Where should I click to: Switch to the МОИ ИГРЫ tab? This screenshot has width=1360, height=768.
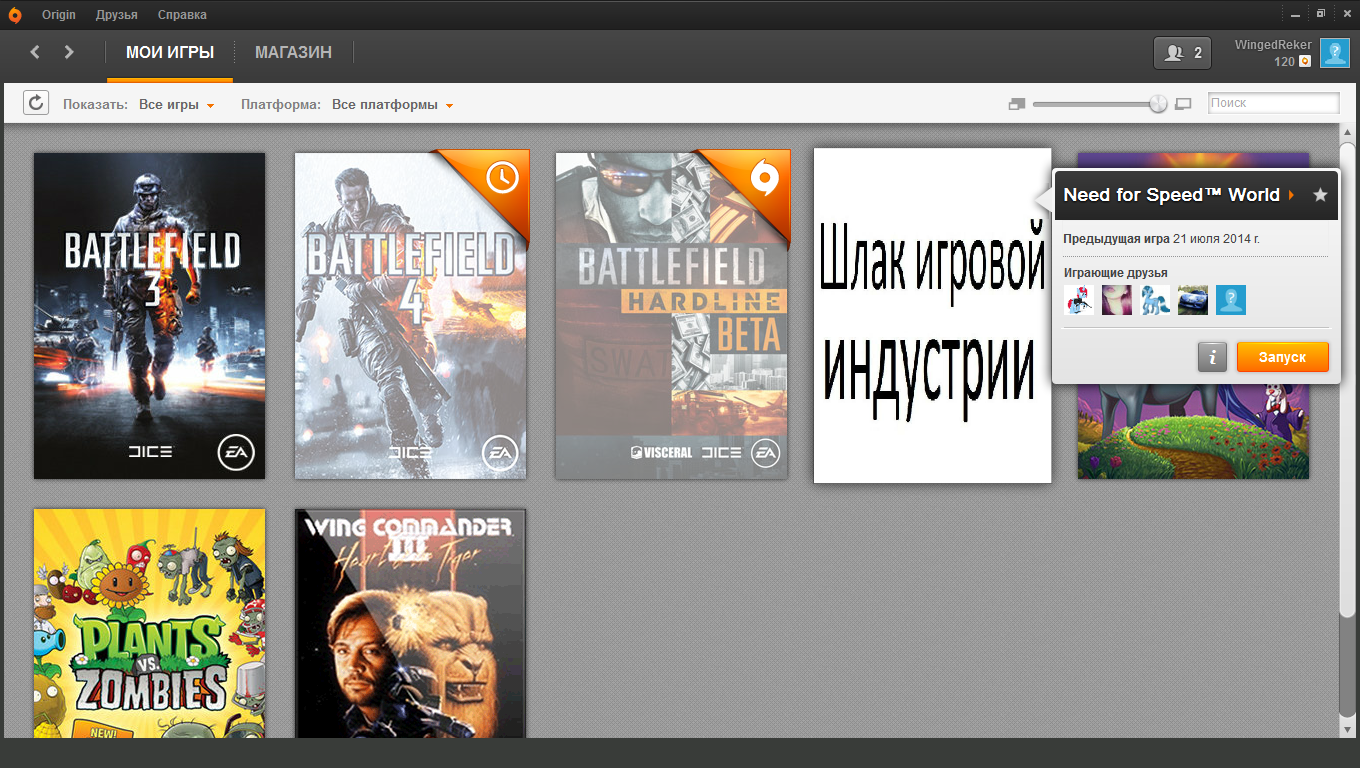tap(170, 53)
